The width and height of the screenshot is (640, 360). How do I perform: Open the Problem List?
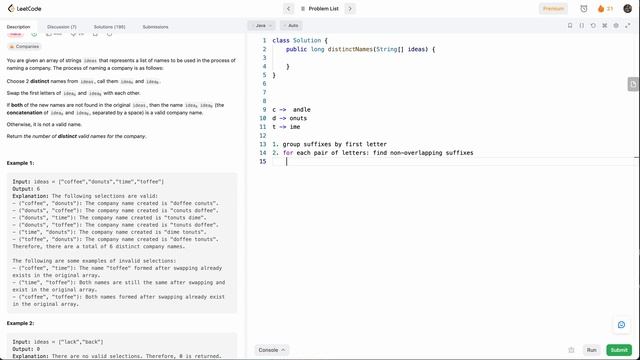320,9
